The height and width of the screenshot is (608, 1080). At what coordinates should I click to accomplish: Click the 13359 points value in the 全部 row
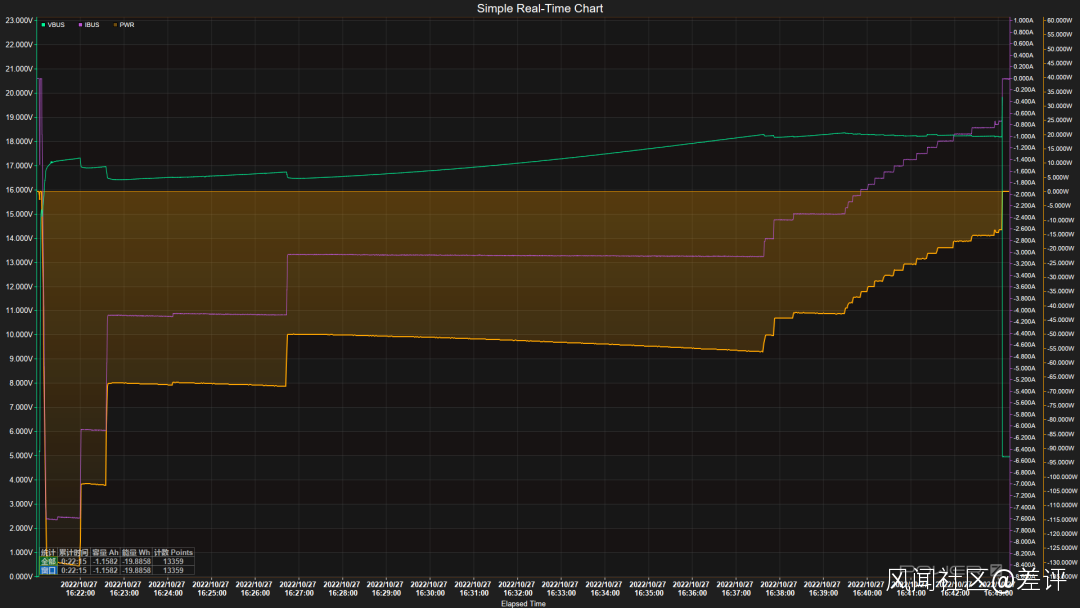(x=174, y=562)
